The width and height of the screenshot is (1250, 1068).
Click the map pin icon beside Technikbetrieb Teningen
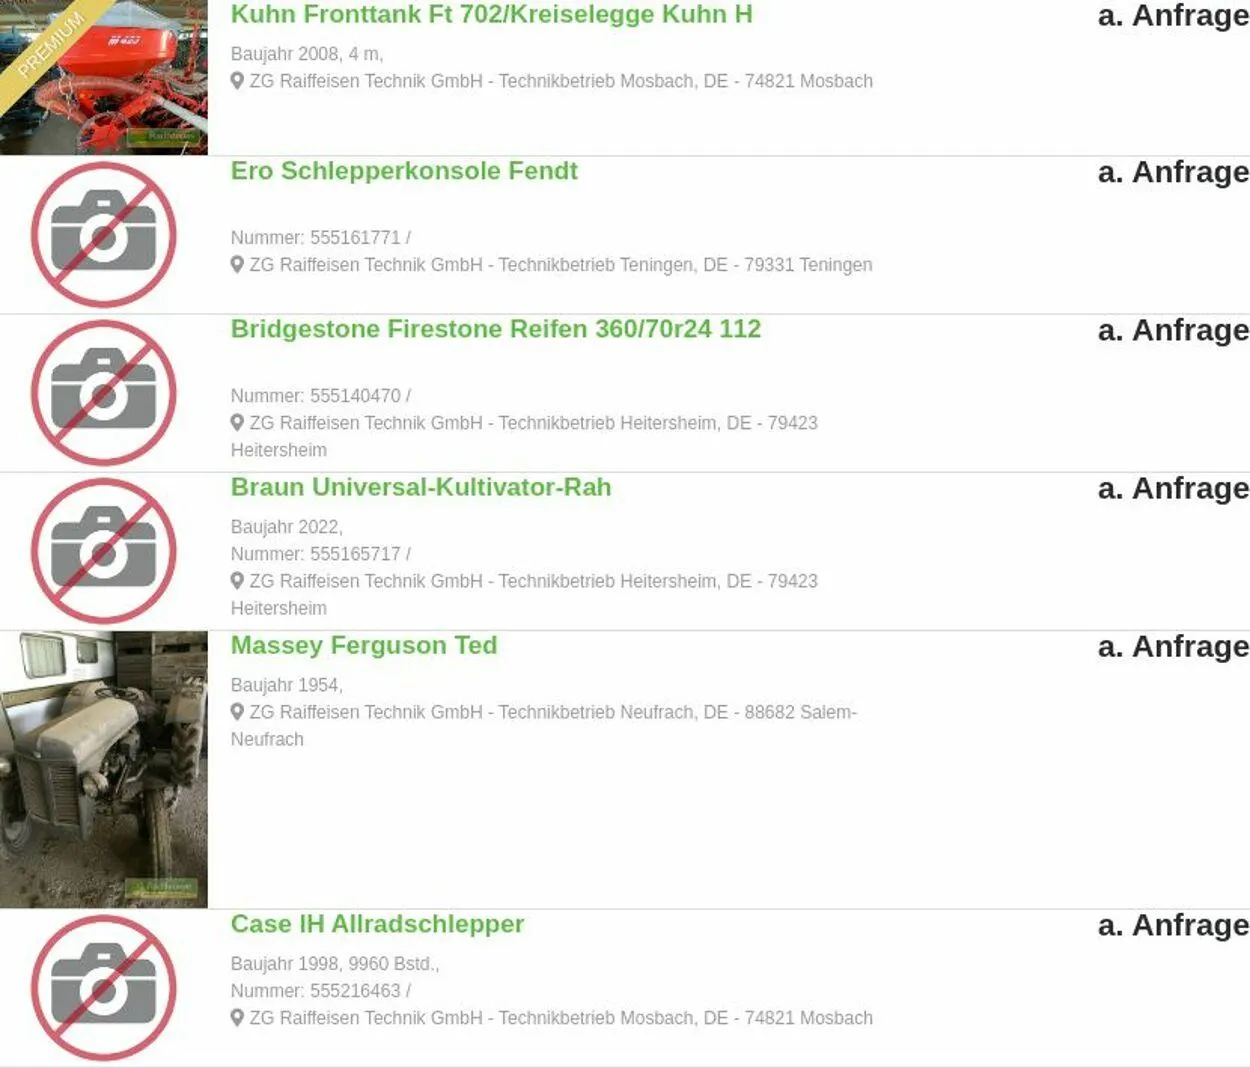(237, 265)
